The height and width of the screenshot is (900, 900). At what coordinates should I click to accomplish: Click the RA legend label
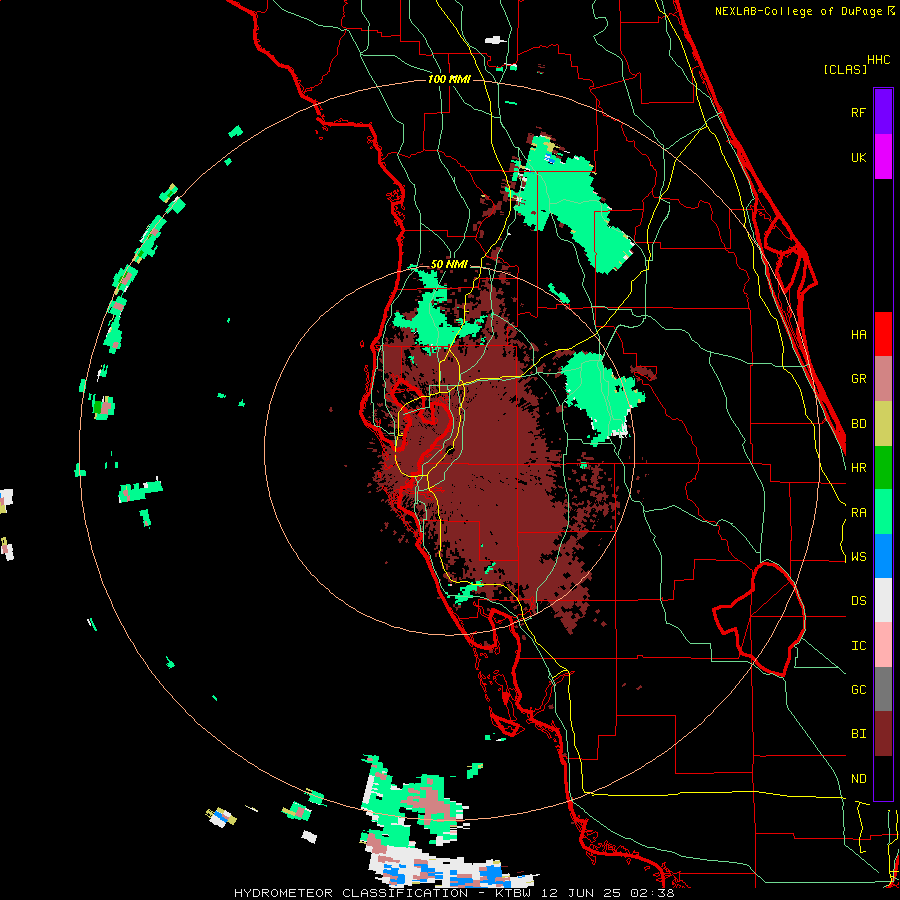(858, 513)
